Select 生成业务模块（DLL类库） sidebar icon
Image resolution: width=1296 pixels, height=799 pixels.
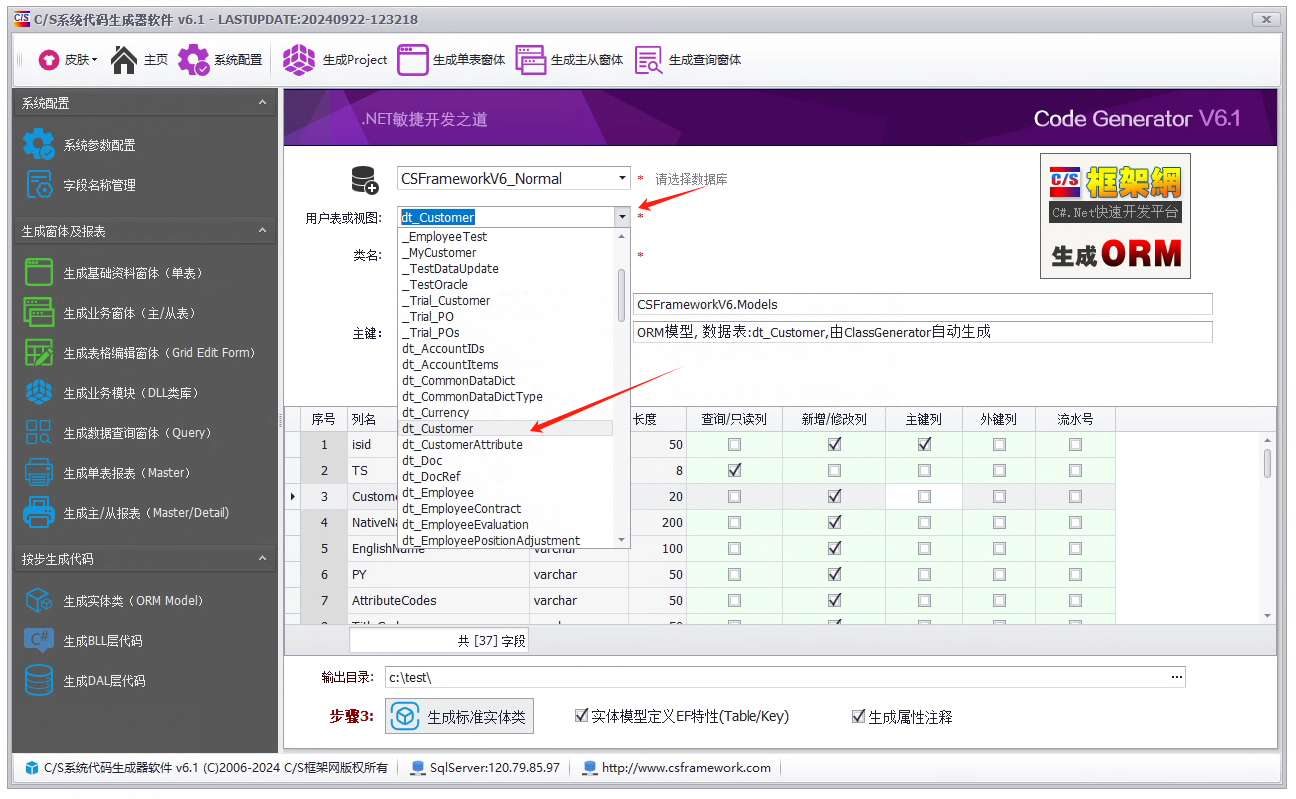(39, 392)
